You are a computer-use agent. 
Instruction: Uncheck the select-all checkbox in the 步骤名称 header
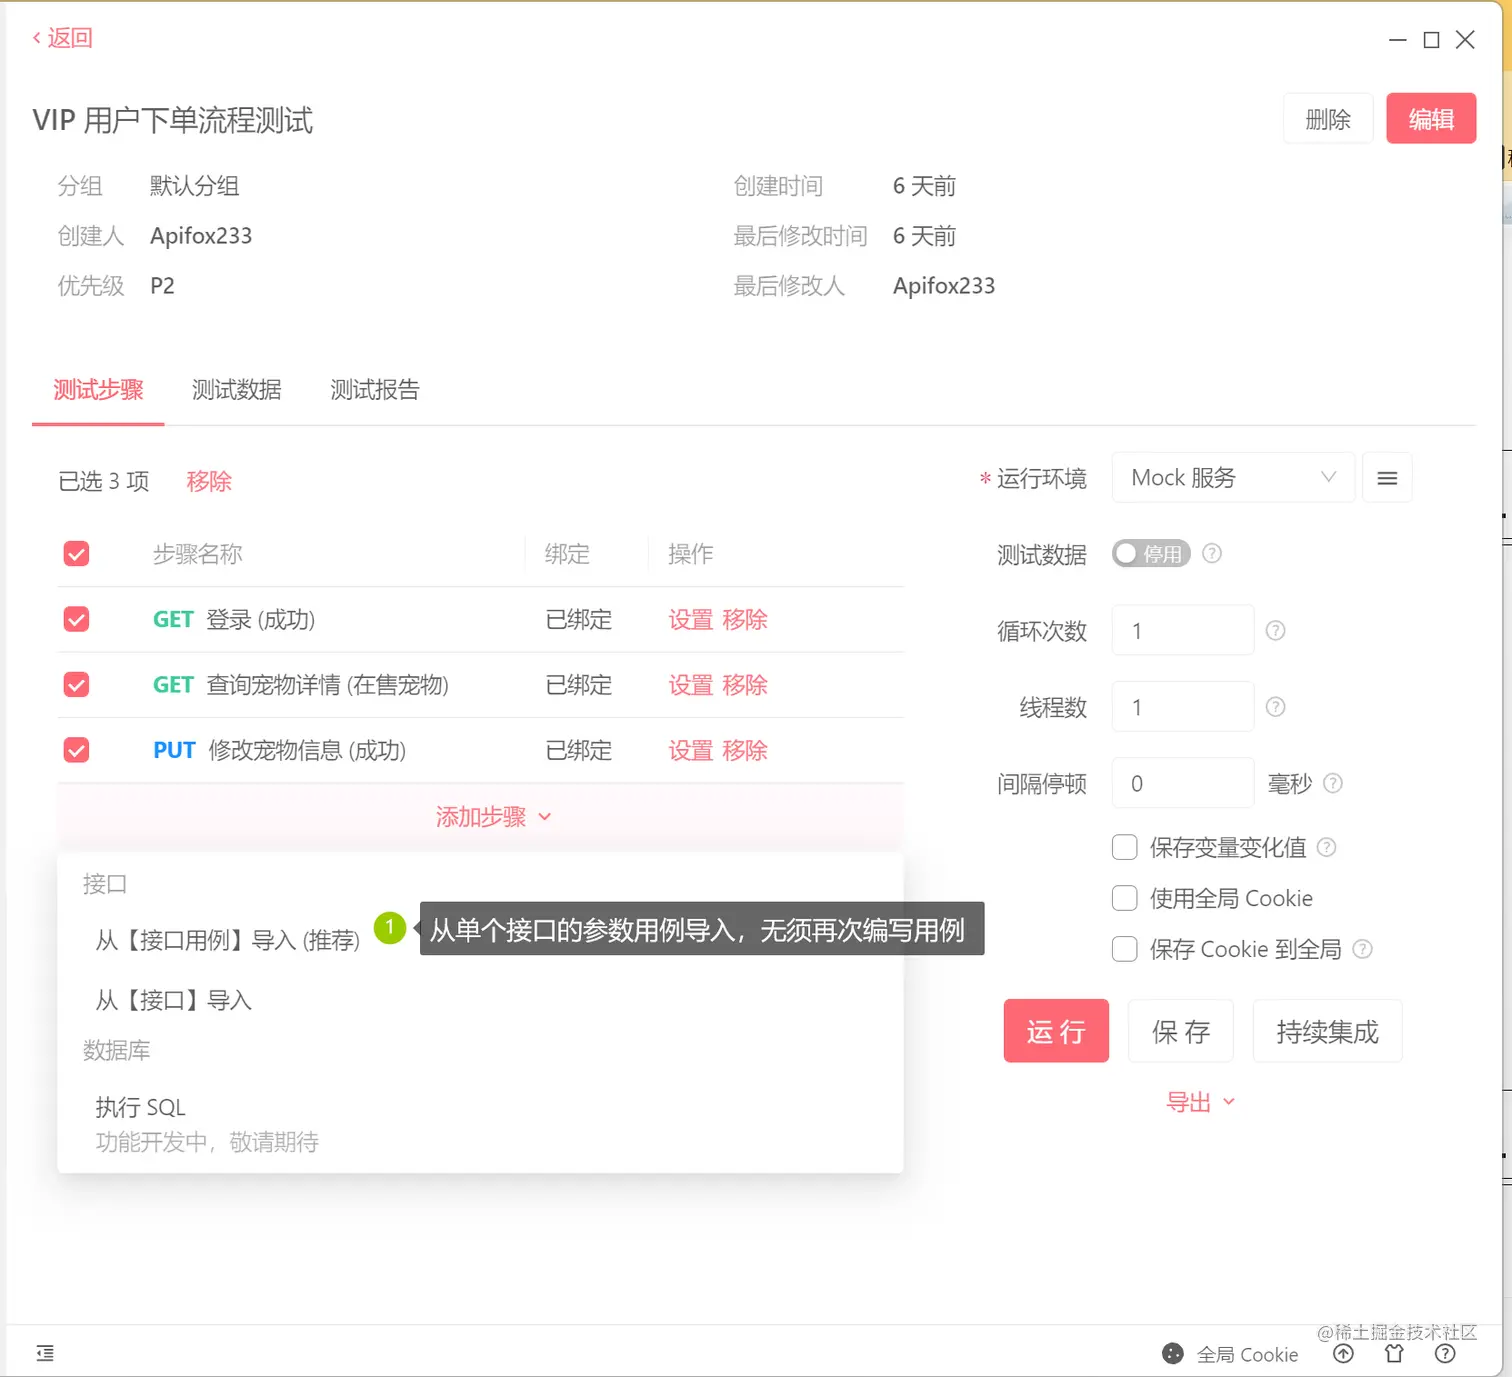pyautogui.click(x=76, y=554)
